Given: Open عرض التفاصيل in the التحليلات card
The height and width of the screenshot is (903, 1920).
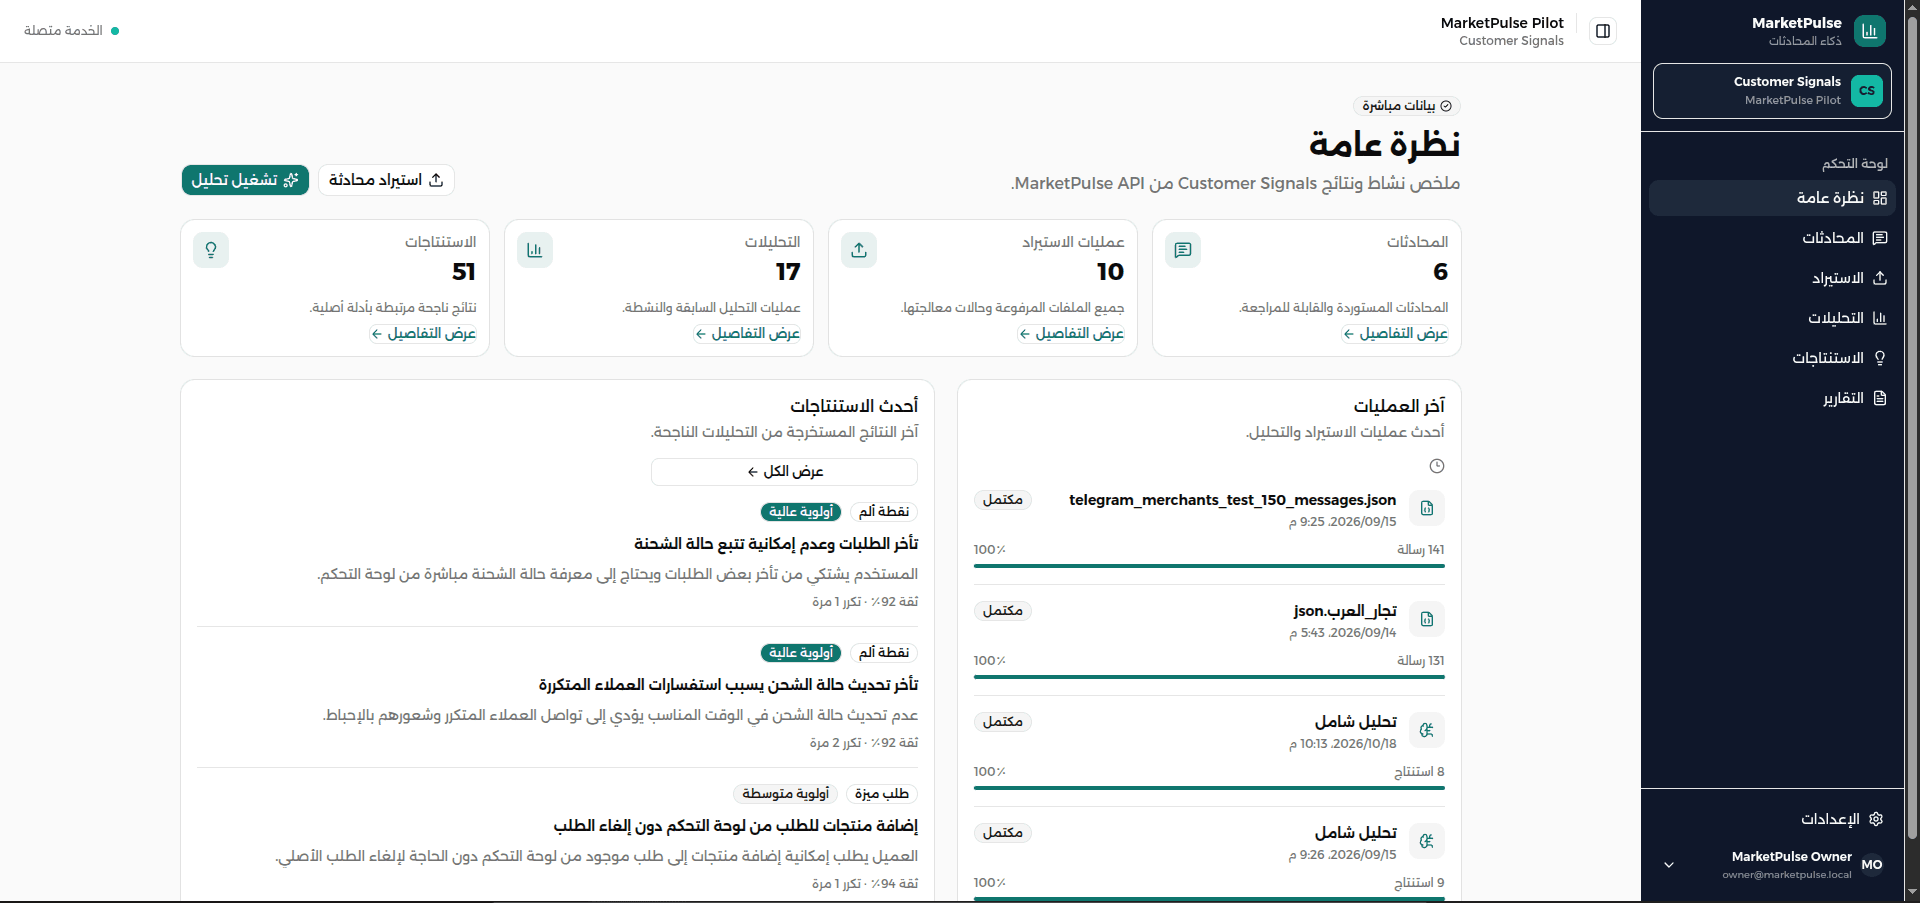Looking at the screenshot, I should [747, 334].
